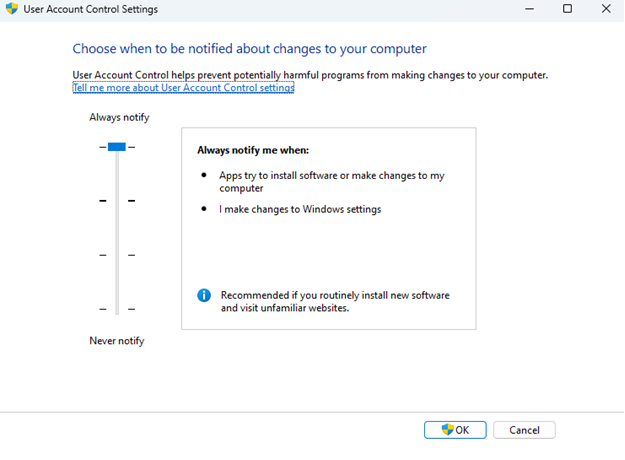Image resolution: width=625 pixels, height=460 pixels.
Task: Click 'Recommended if you routinely install' note
Action: pyautogui.click(x=335, y=302)
